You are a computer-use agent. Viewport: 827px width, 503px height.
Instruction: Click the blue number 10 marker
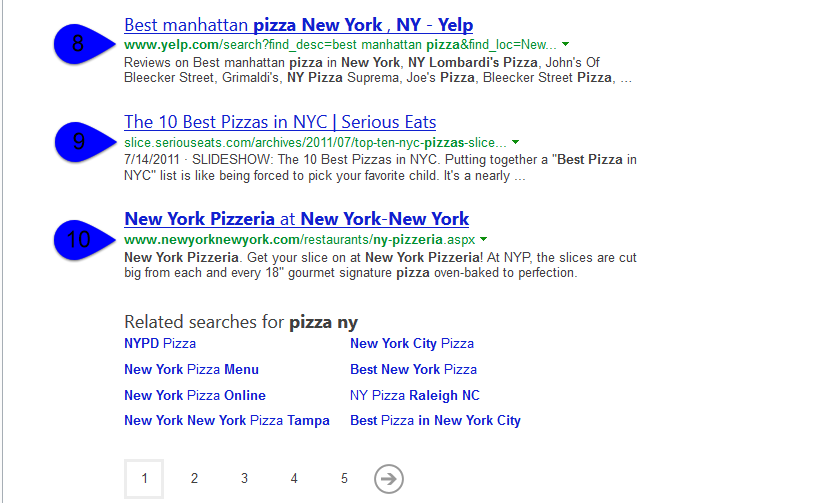pos(80,238)
